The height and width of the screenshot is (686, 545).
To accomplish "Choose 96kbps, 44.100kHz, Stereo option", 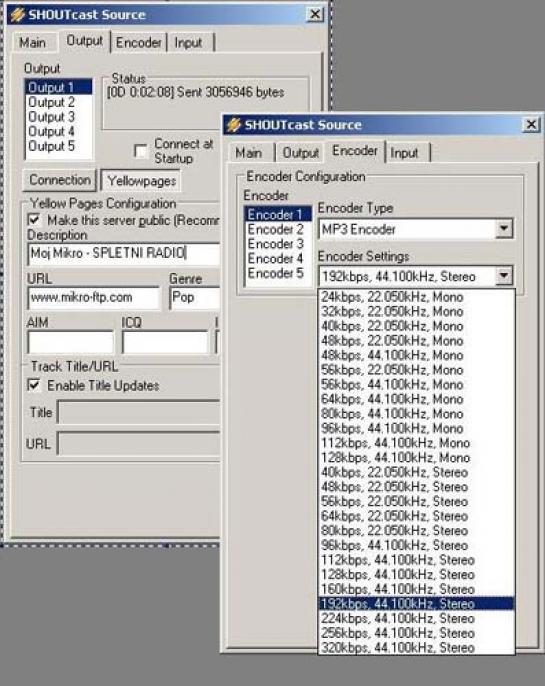I will click(416, 545).
